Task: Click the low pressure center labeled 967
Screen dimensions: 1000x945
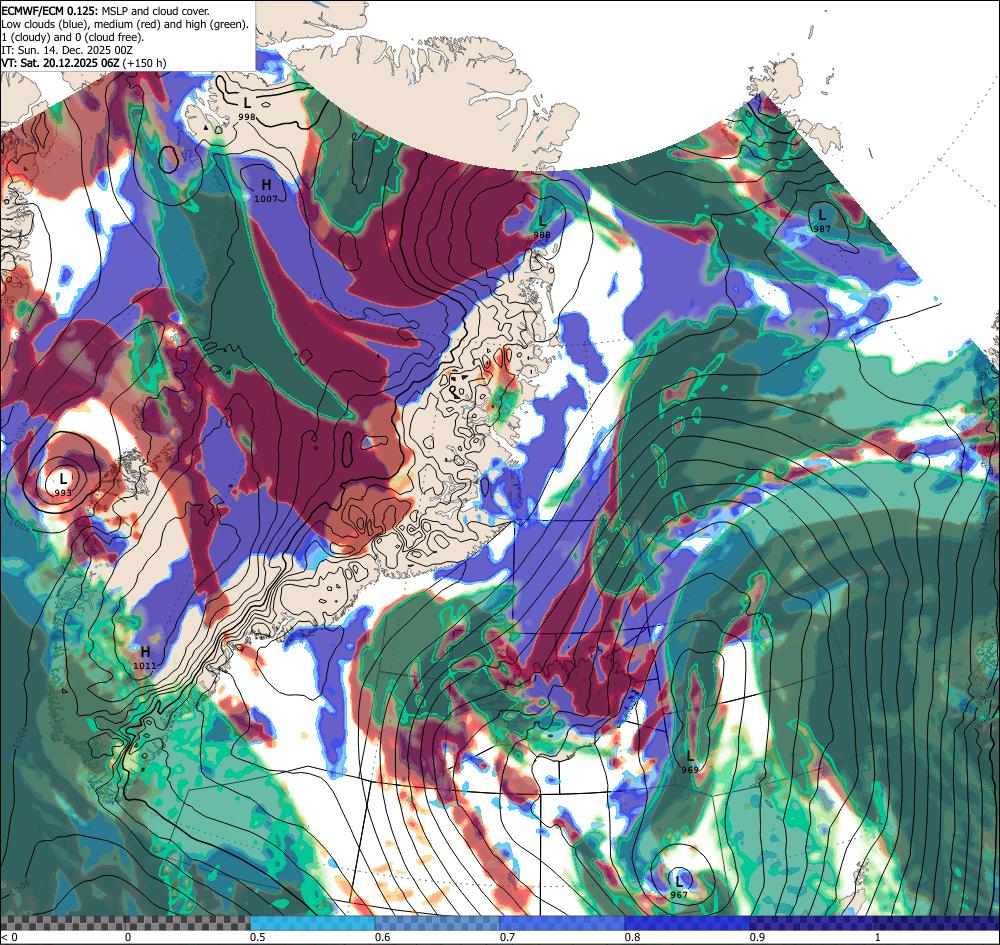Action: (679, 886)
